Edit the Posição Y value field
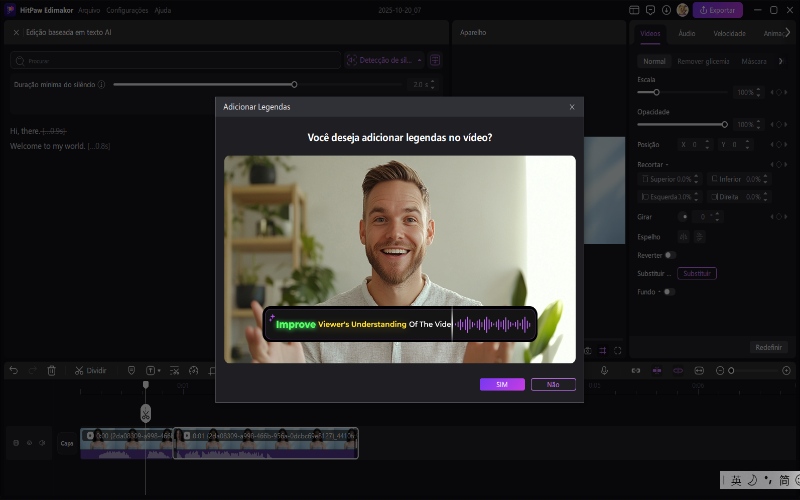 [735, 145]
